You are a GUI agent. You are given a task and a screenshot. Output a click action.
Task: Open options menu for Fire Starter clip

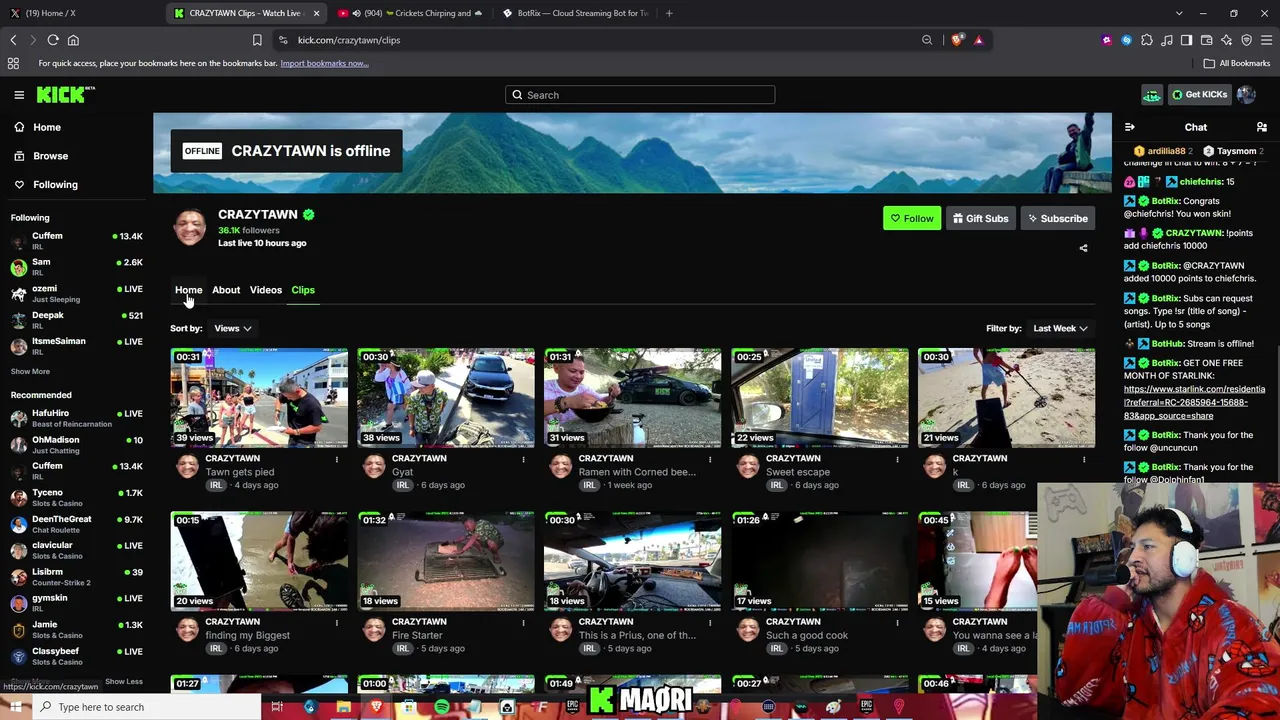(x=523, y=622)
